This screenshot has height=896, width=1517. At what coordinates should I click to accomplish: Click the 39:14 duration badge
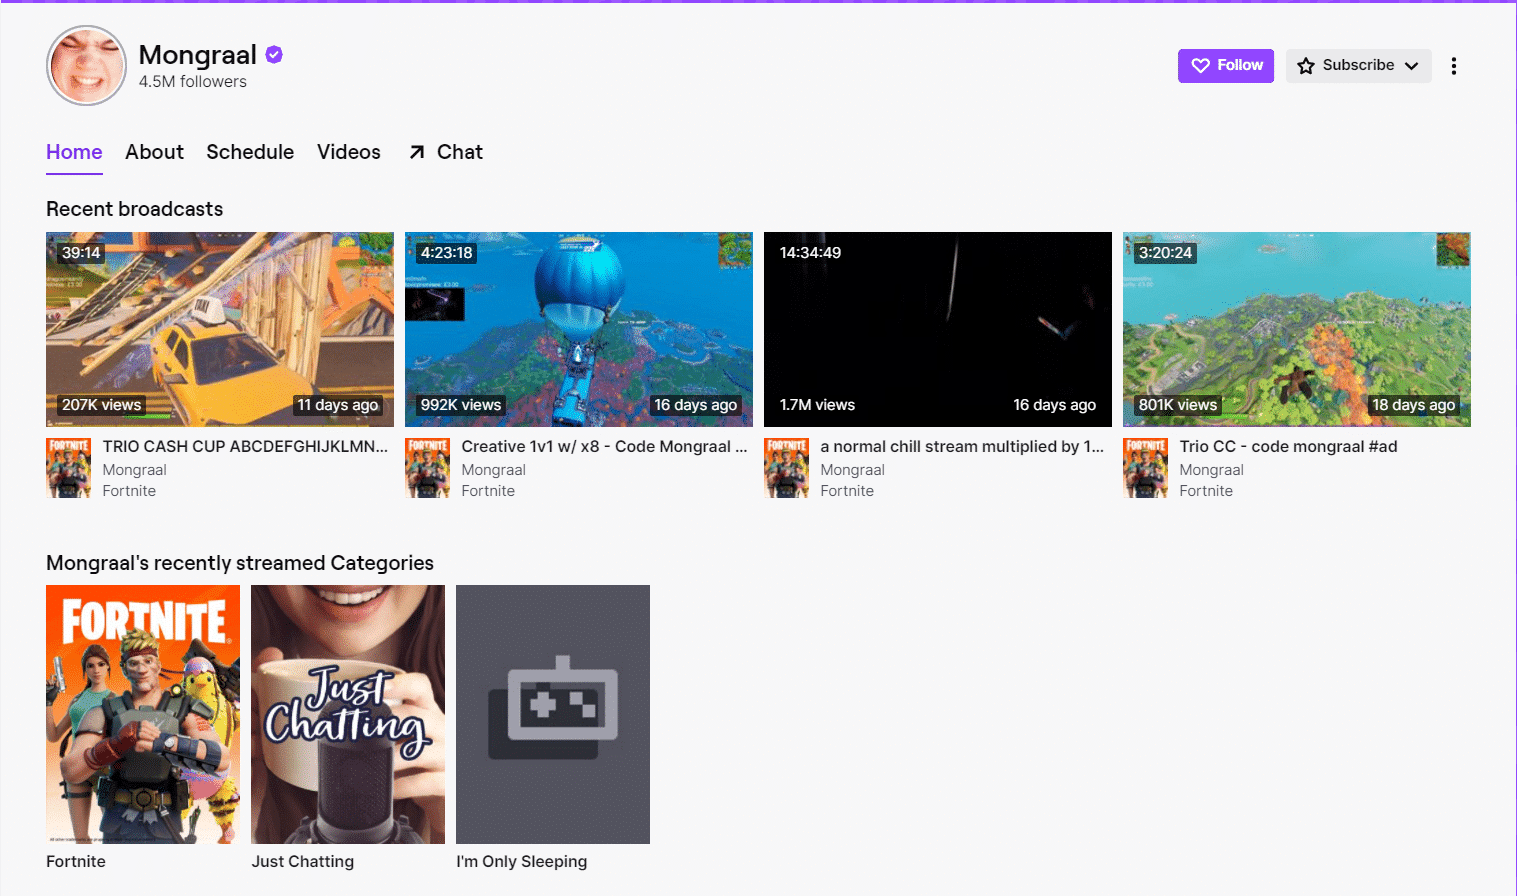(x=81, y=253)
